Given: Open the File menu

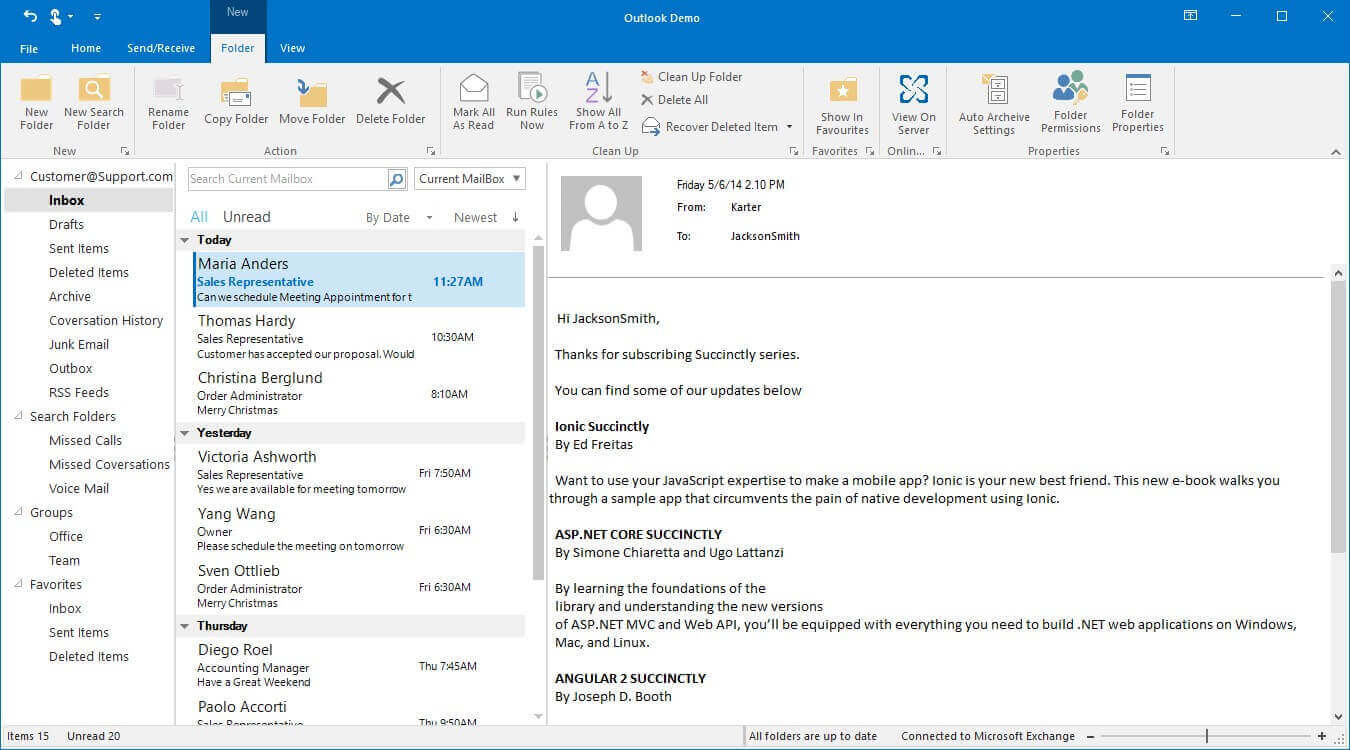Looking at the screenshot, I should (29, 49).
